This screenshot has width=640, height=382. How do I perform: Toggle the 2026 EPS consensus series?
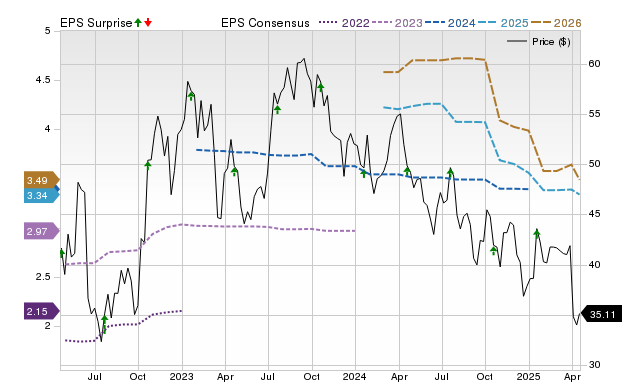pos(556,23)
